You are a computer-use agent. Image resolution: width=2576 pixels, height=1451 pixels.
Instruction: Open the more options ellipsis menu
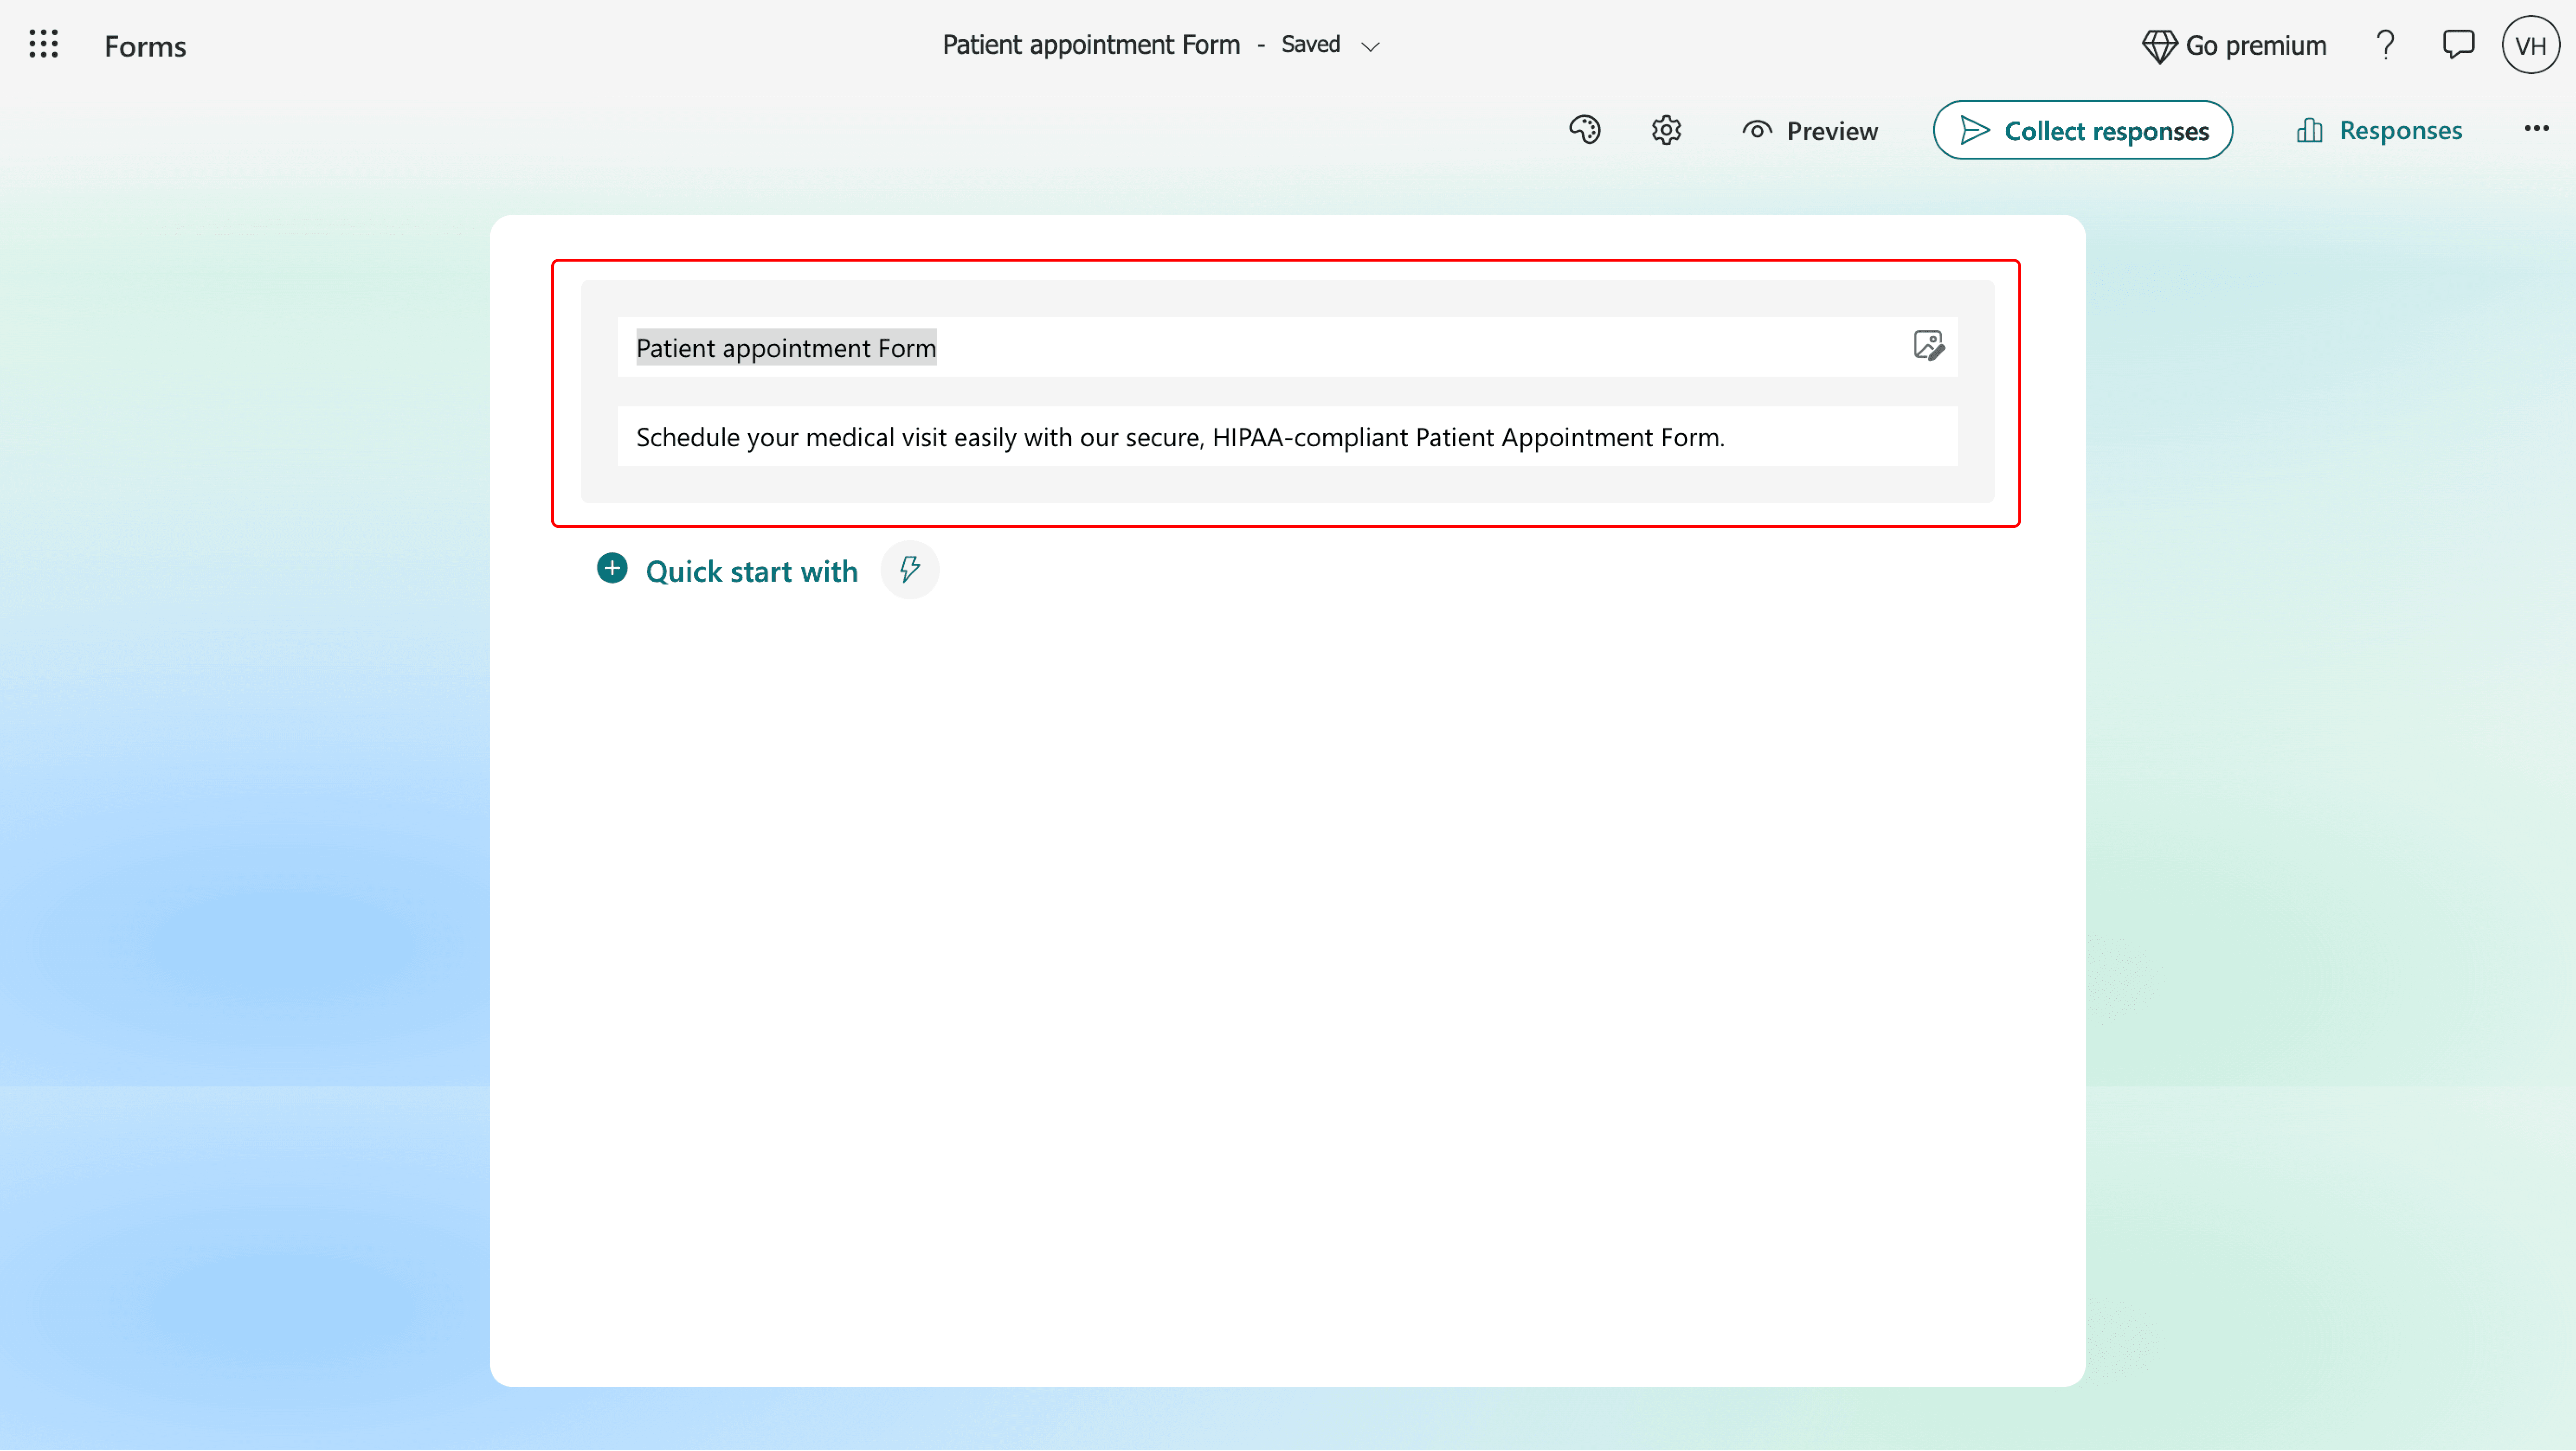(x=2536, y=129)
